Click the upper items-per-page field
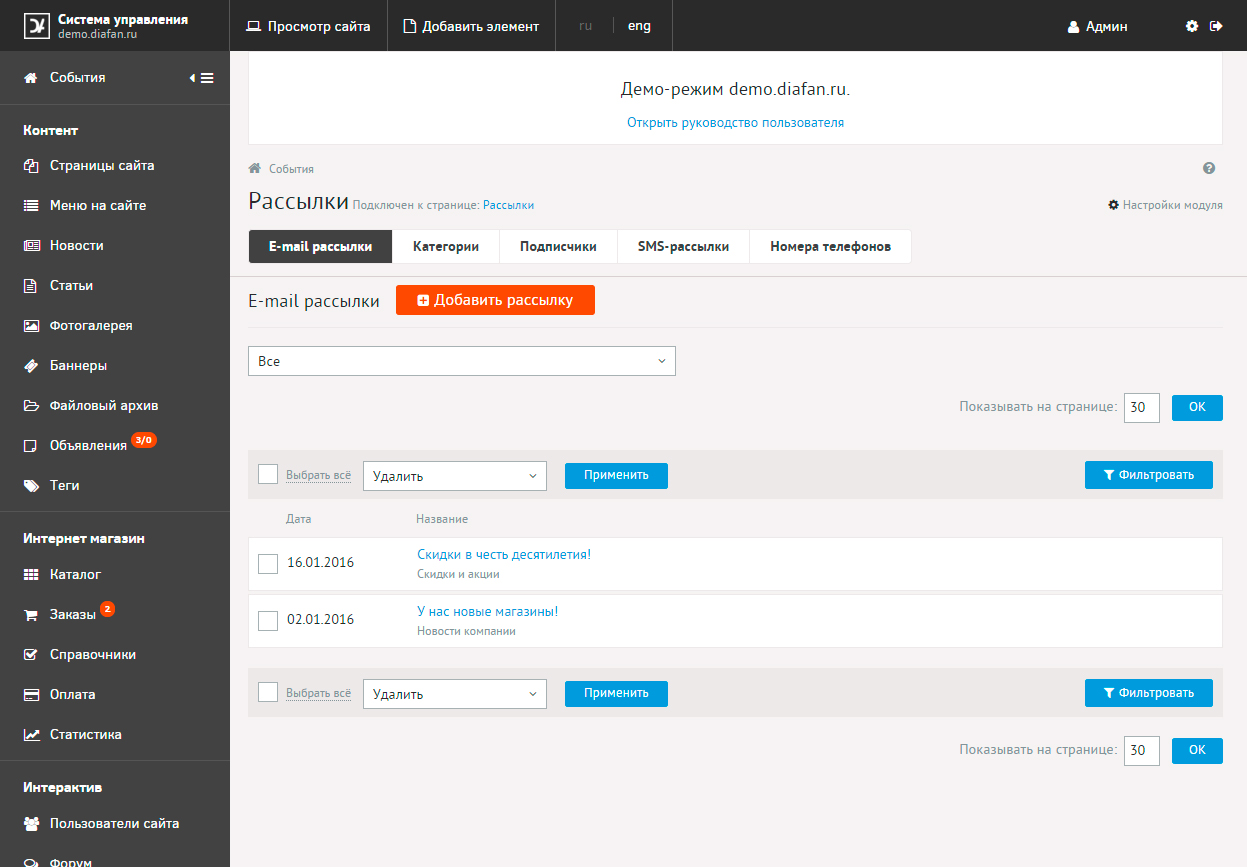 (x=1142, y=408)
